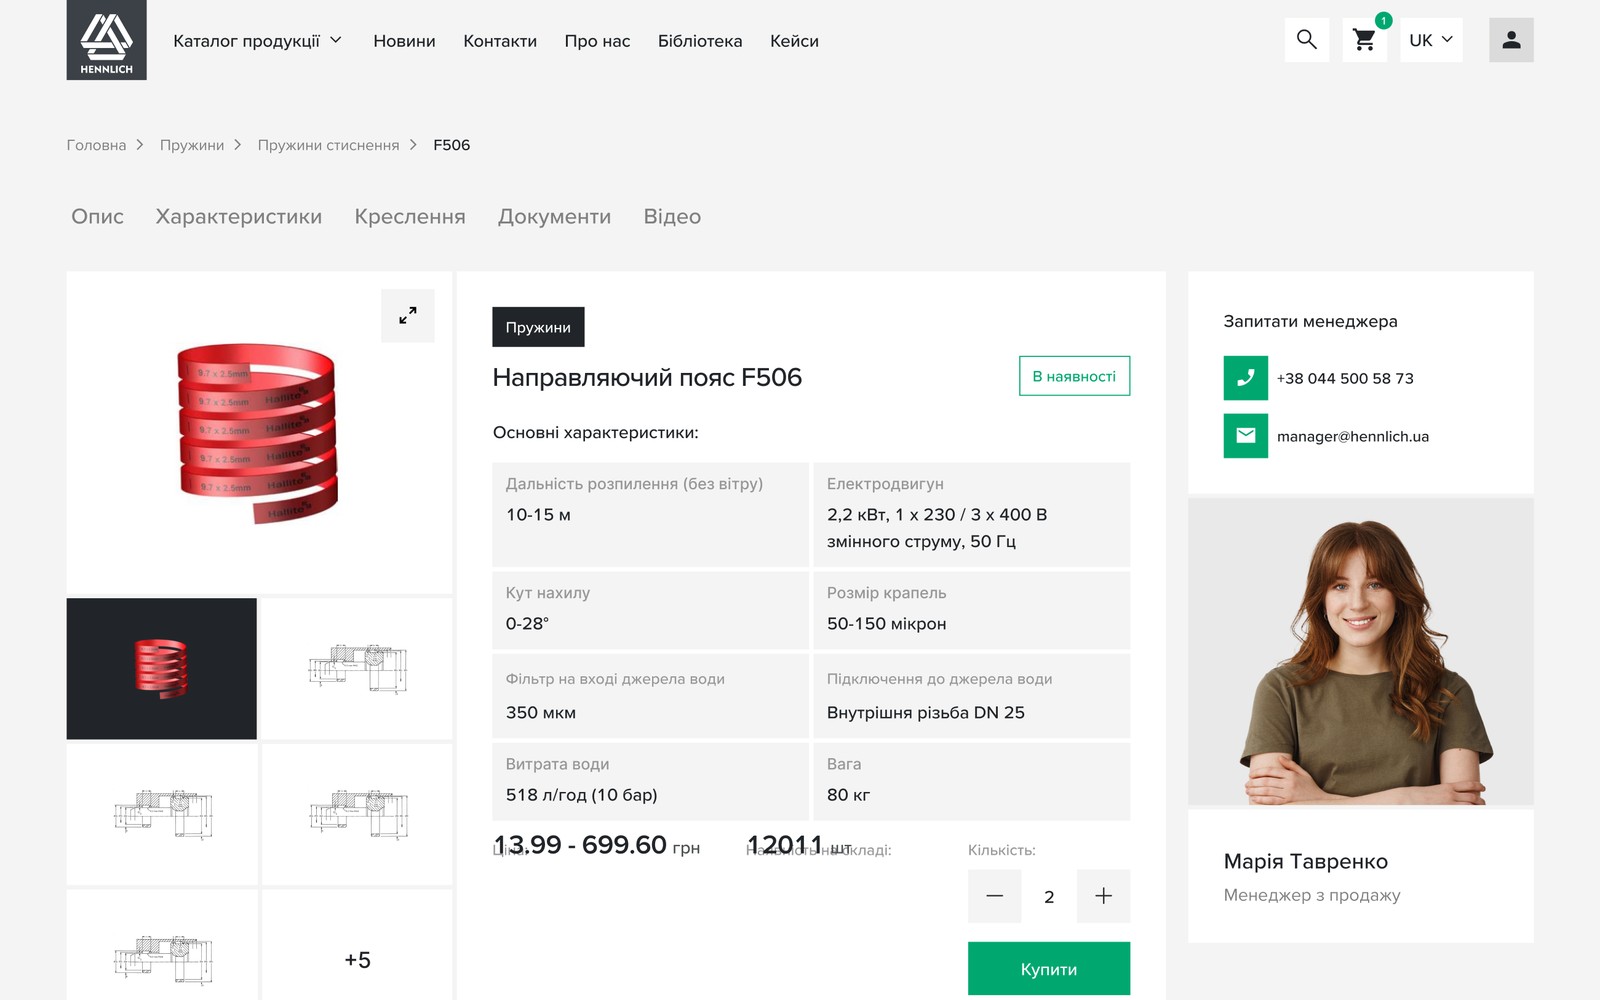
Task: Click the quantity field showing 2
Action: click(x=1049, y=897)
